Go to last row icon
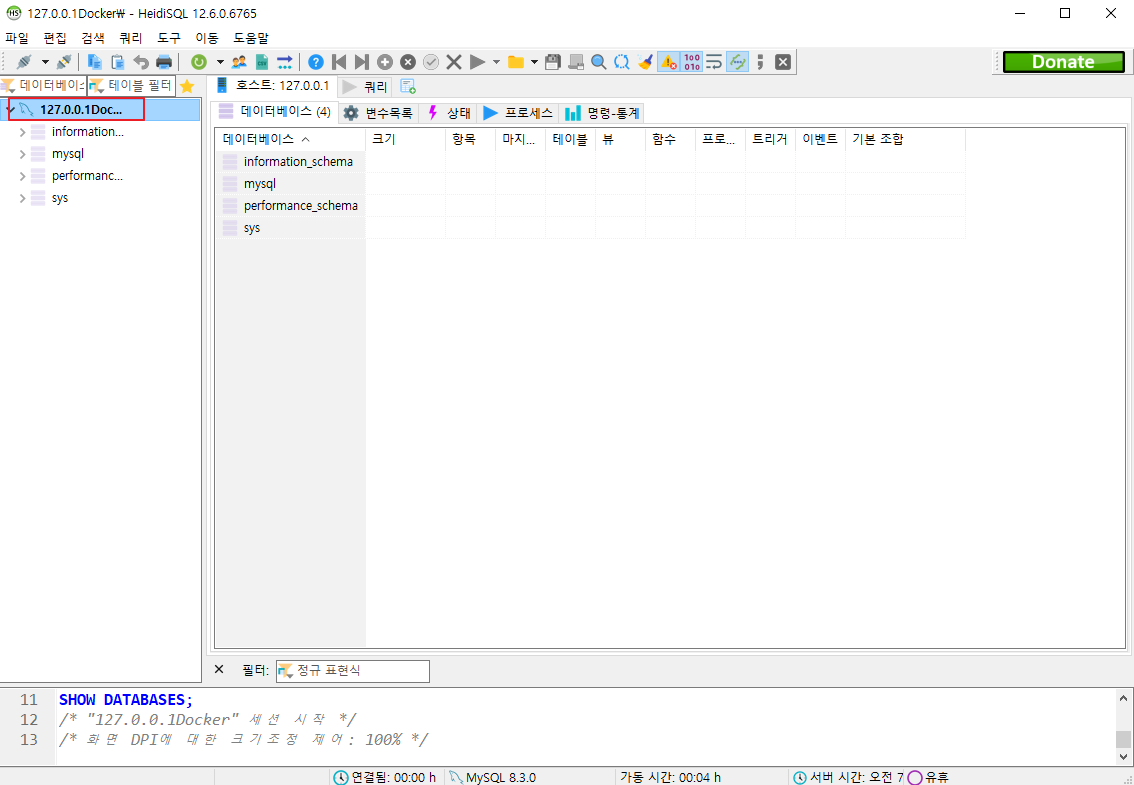Viewport: 1134px width, 785px height. 362,62
